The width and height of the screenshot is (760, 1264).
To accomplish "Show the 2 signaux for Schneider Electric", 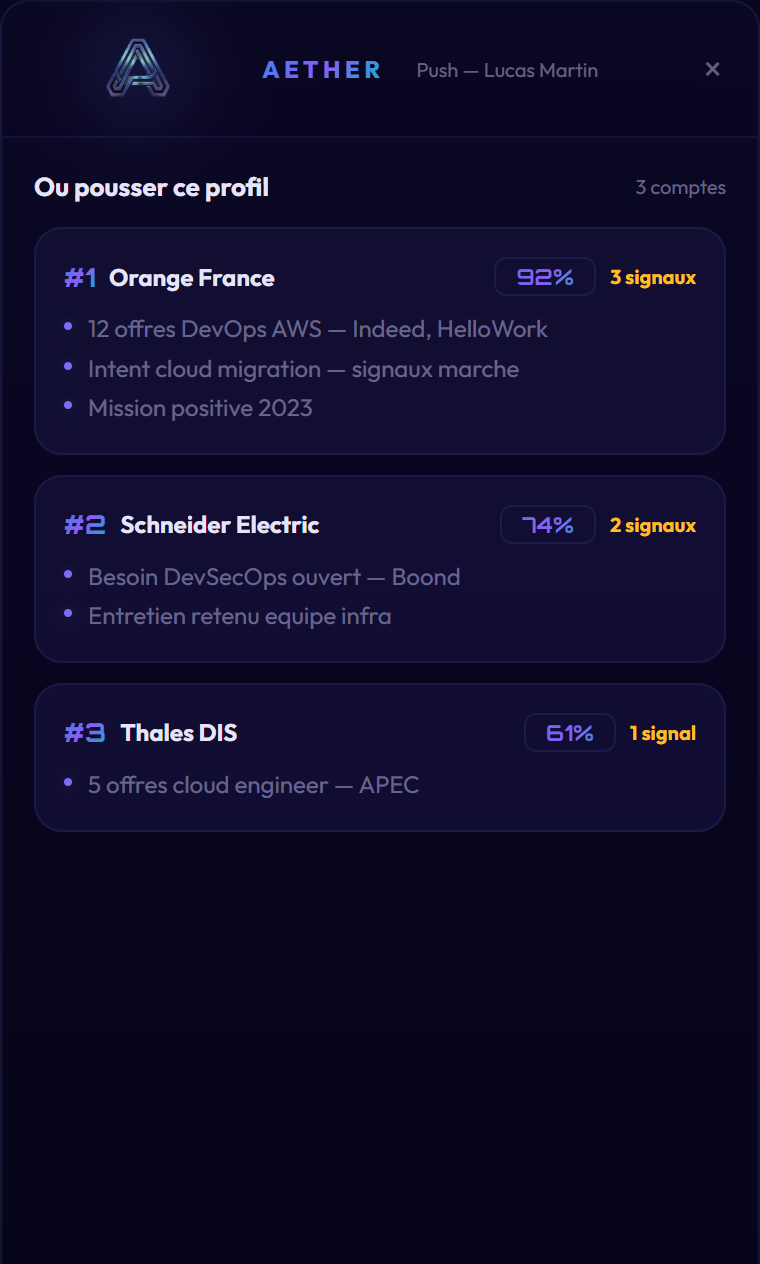I will coord(653,525).
